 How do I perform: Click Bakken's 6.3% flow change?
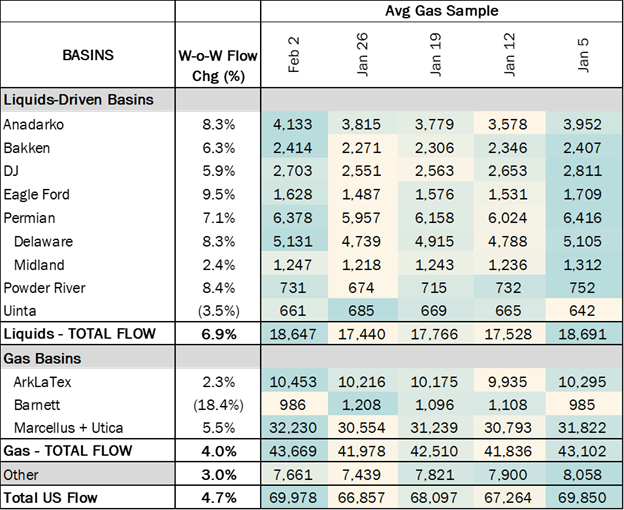coord(218,148)
